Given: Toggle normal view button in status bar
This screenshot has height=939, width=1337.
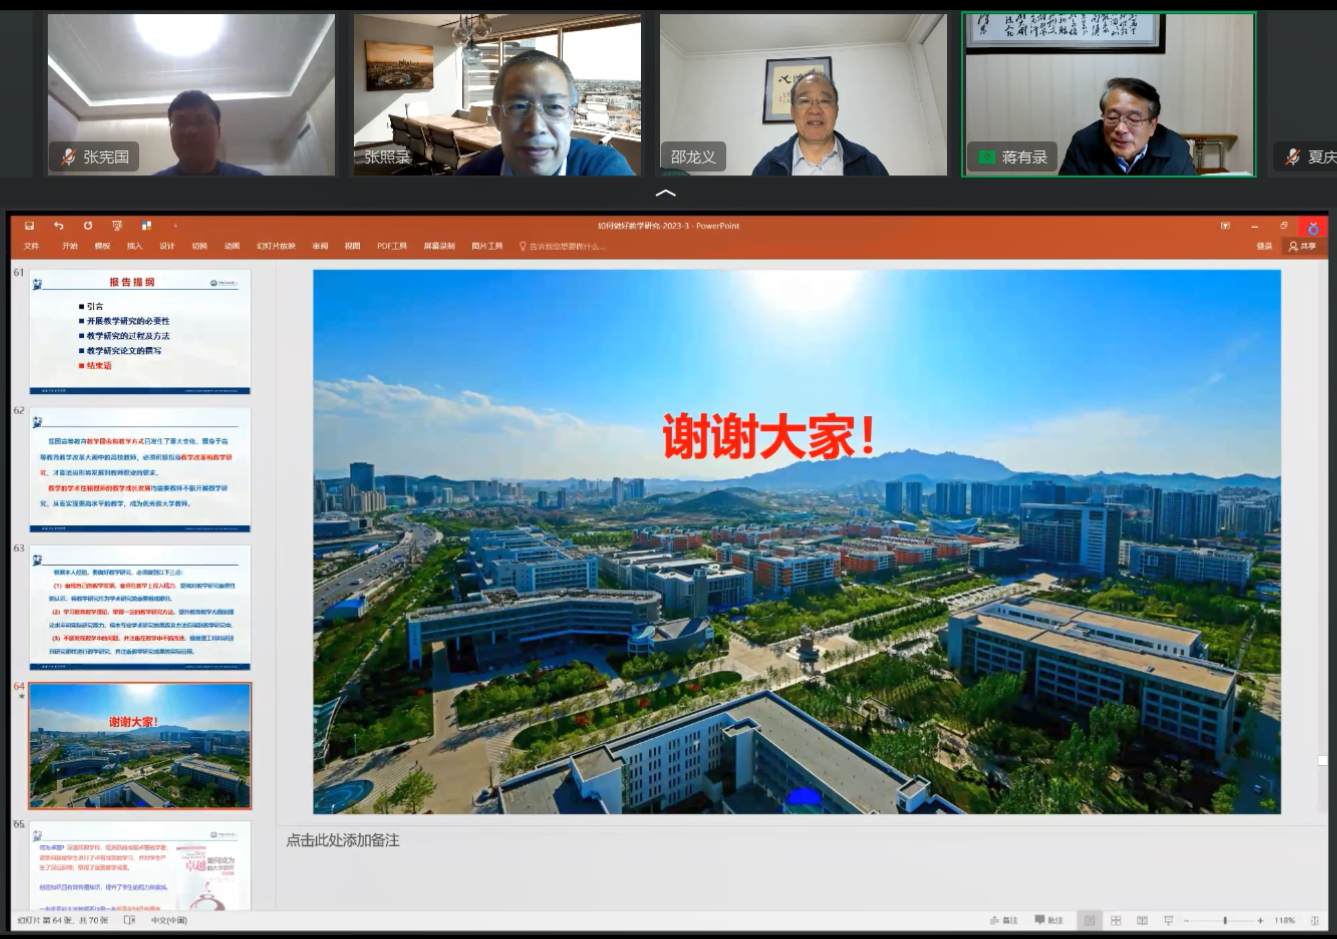Looking at the screenshot, I should click(1089, 920).
